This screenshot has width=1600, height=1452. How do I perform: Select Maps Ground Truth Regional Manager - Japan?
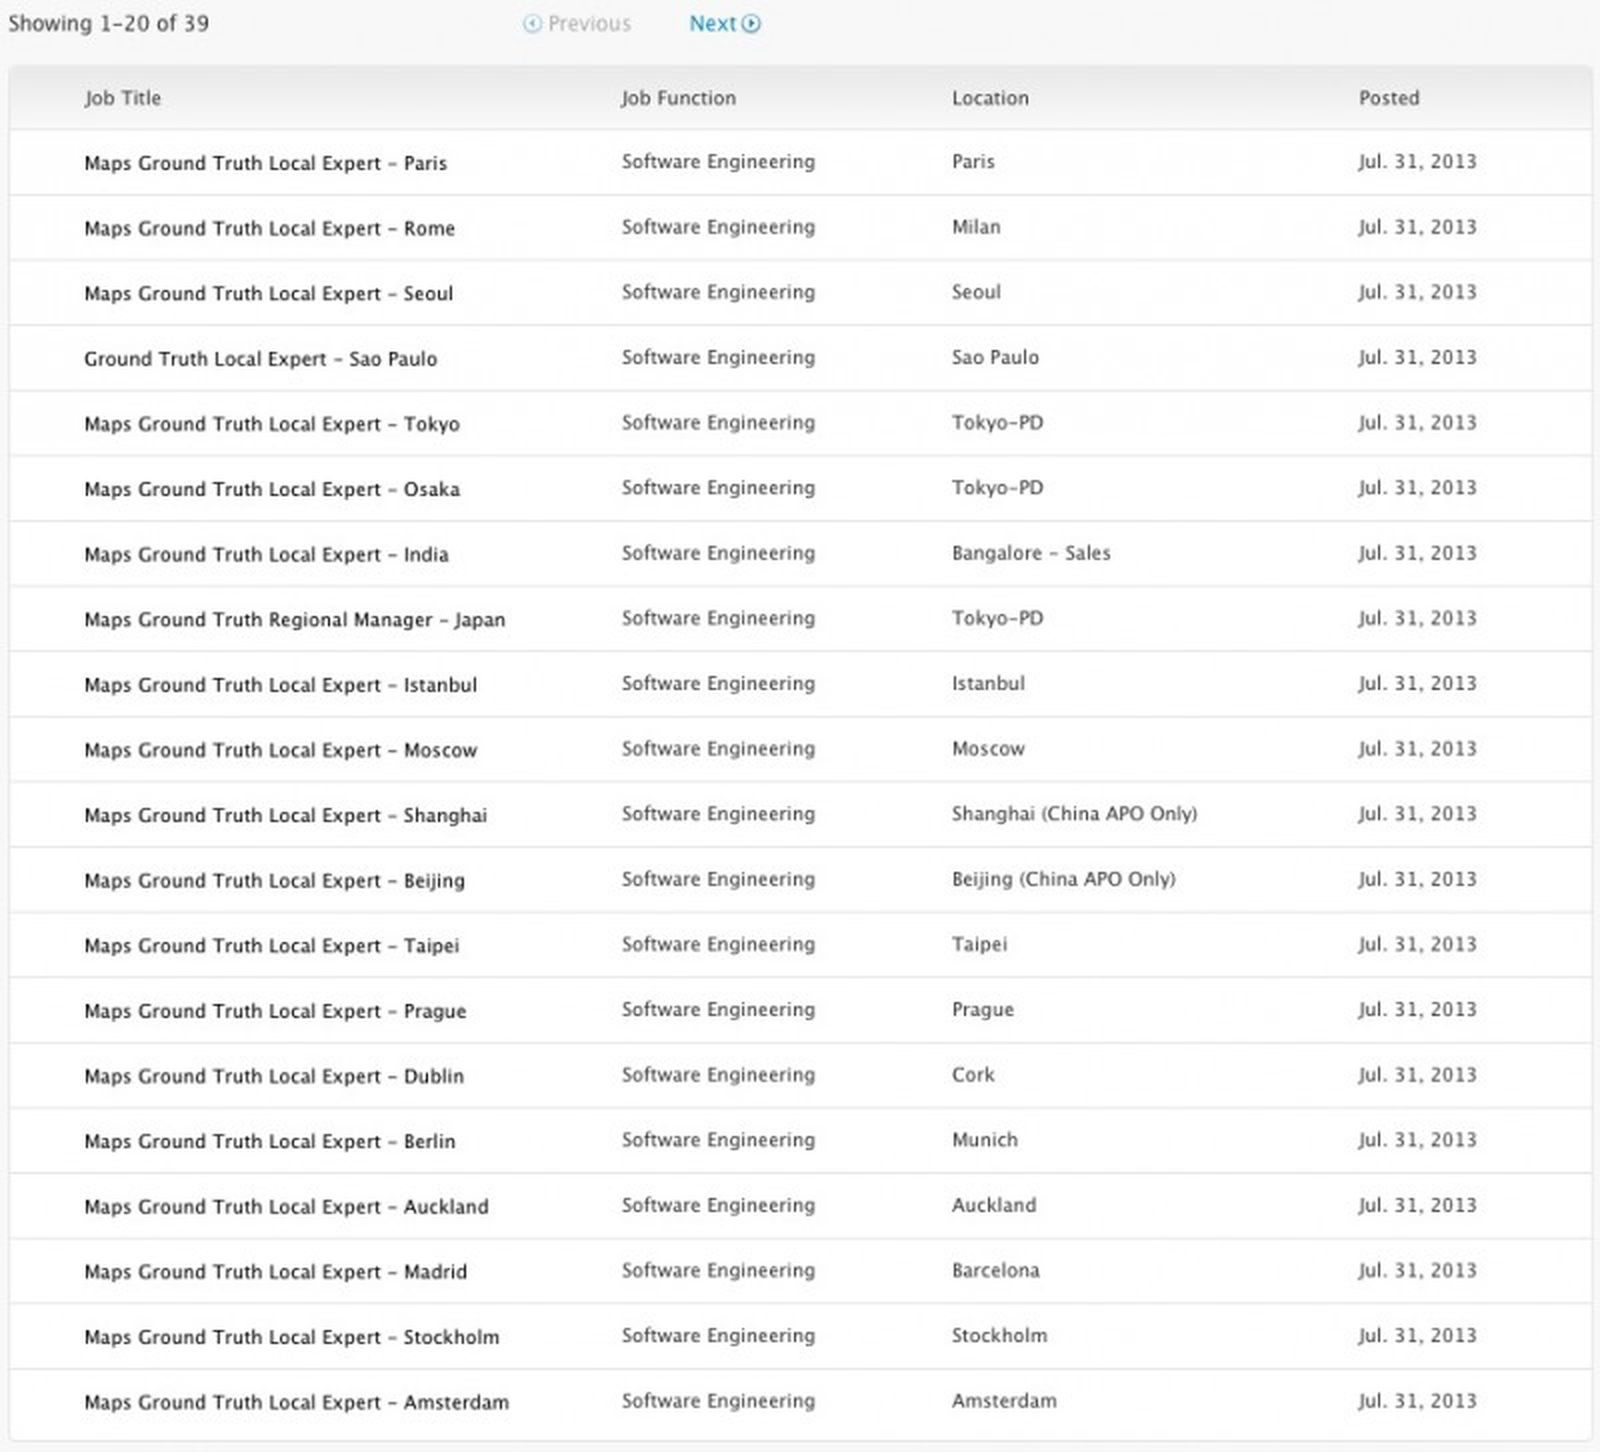pyautogui.click(x=294, y=619)
